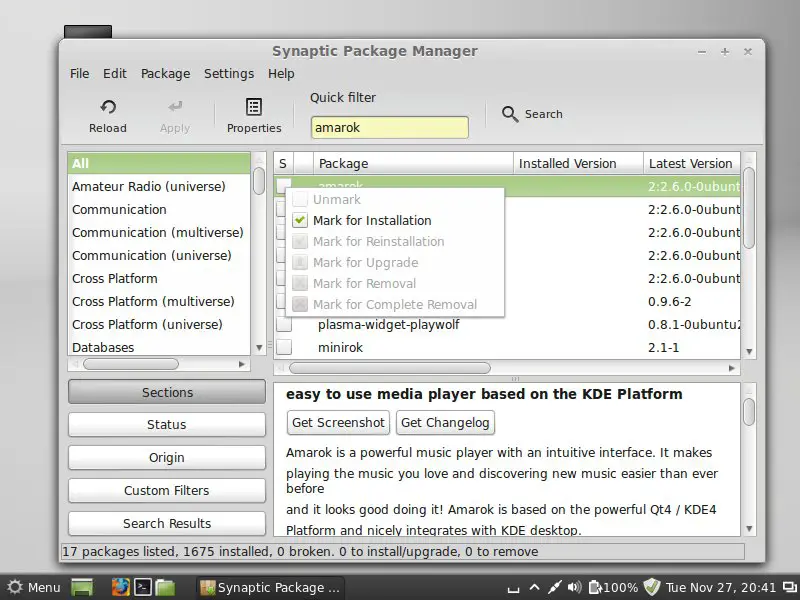Sort by the Package column header
Viewport: 800px width, 600px height.
pyautogui.click(x=413, y=163)
